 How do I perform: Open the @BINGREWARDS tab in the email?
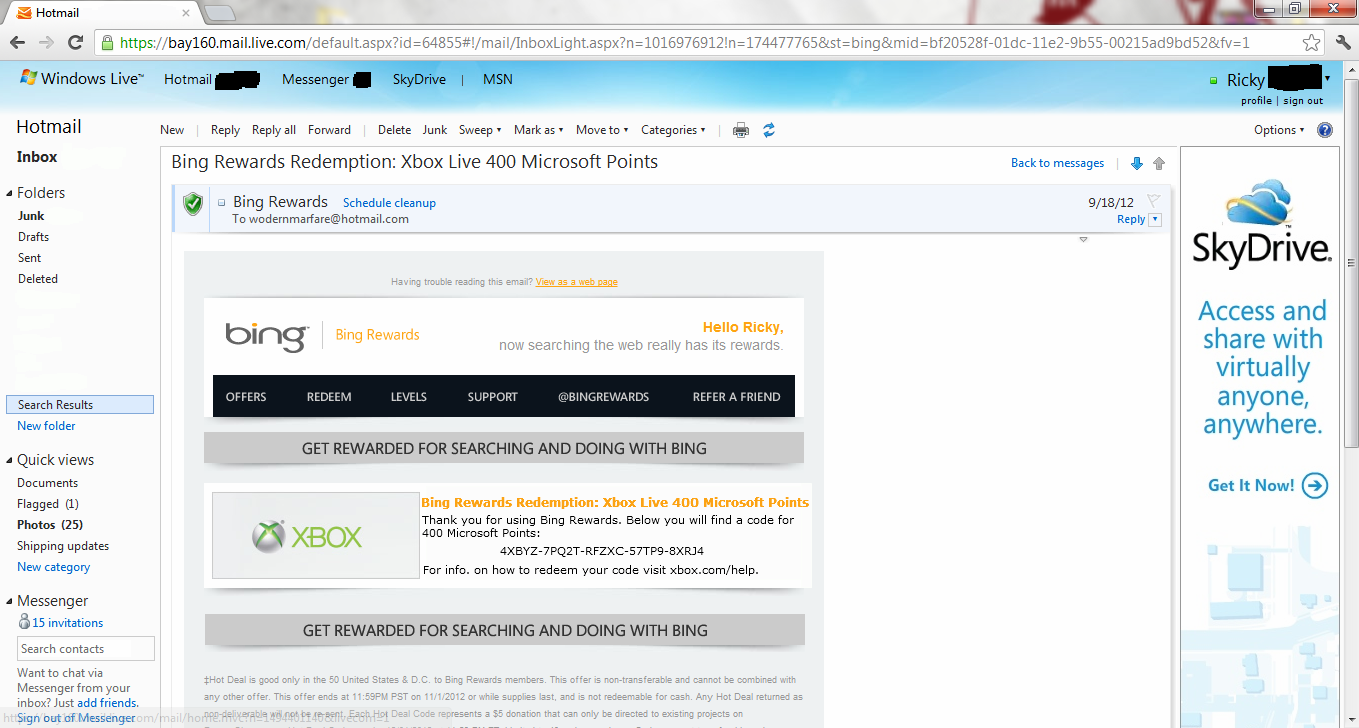[x=603, y=397]
